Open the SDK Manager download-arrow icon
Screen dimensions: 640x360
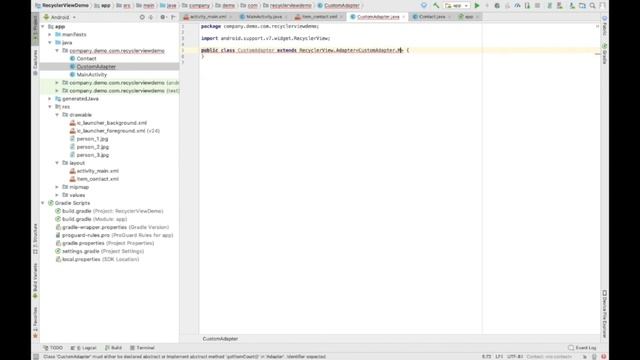click(x=572, y=6)
